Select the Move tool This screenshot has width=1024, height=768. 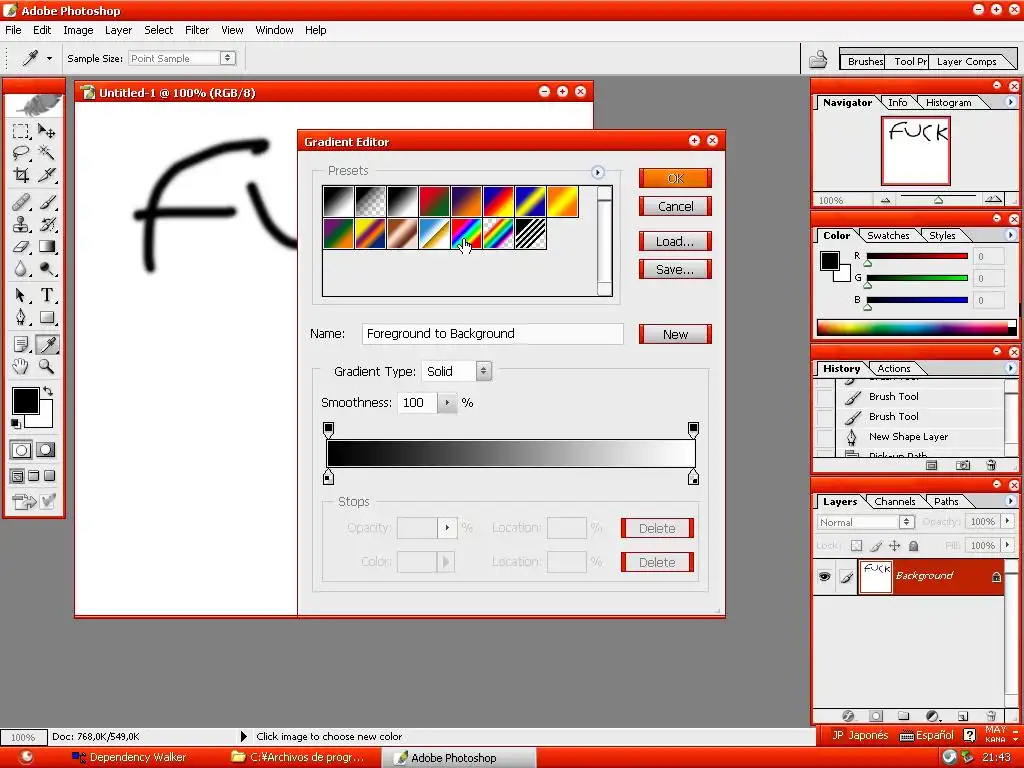[46, 131]
